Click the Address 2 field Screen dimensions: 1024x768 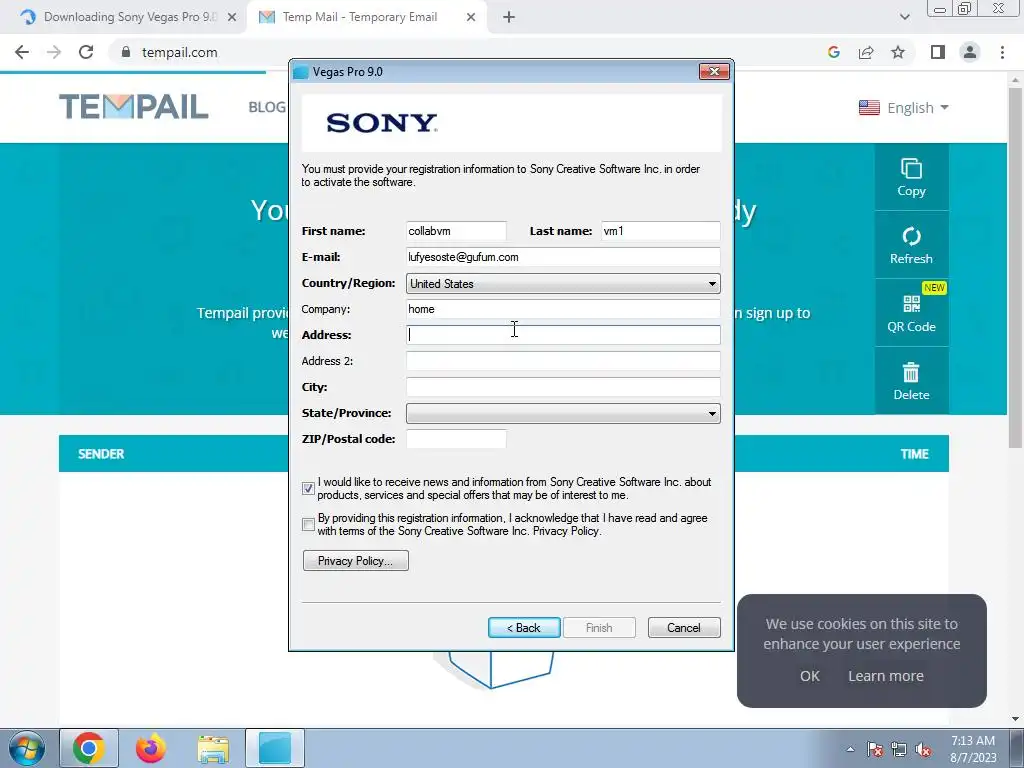(x=563, y=361)
